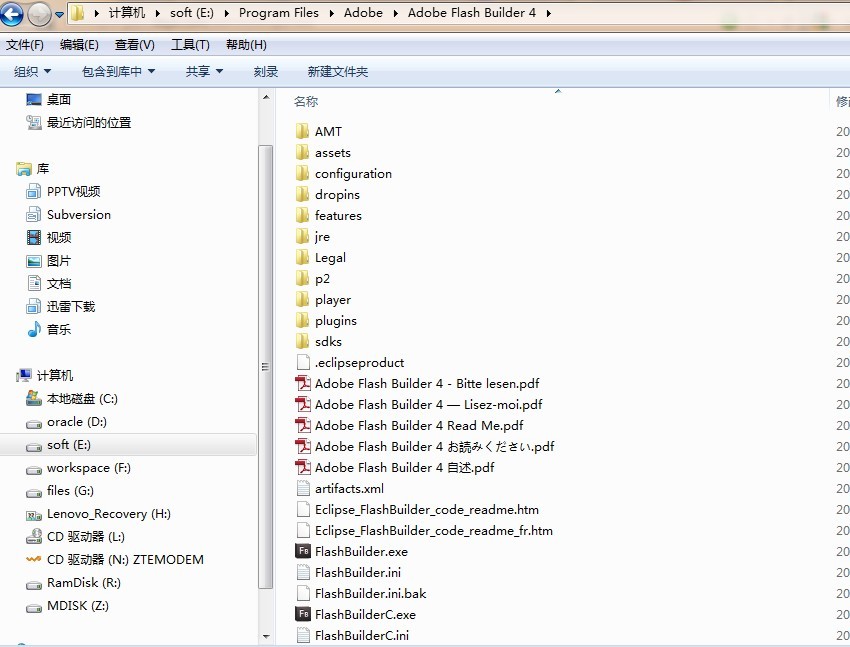Click the Back navigation arrow button
The image size is (850, 647).
click(x=11, y=14)
